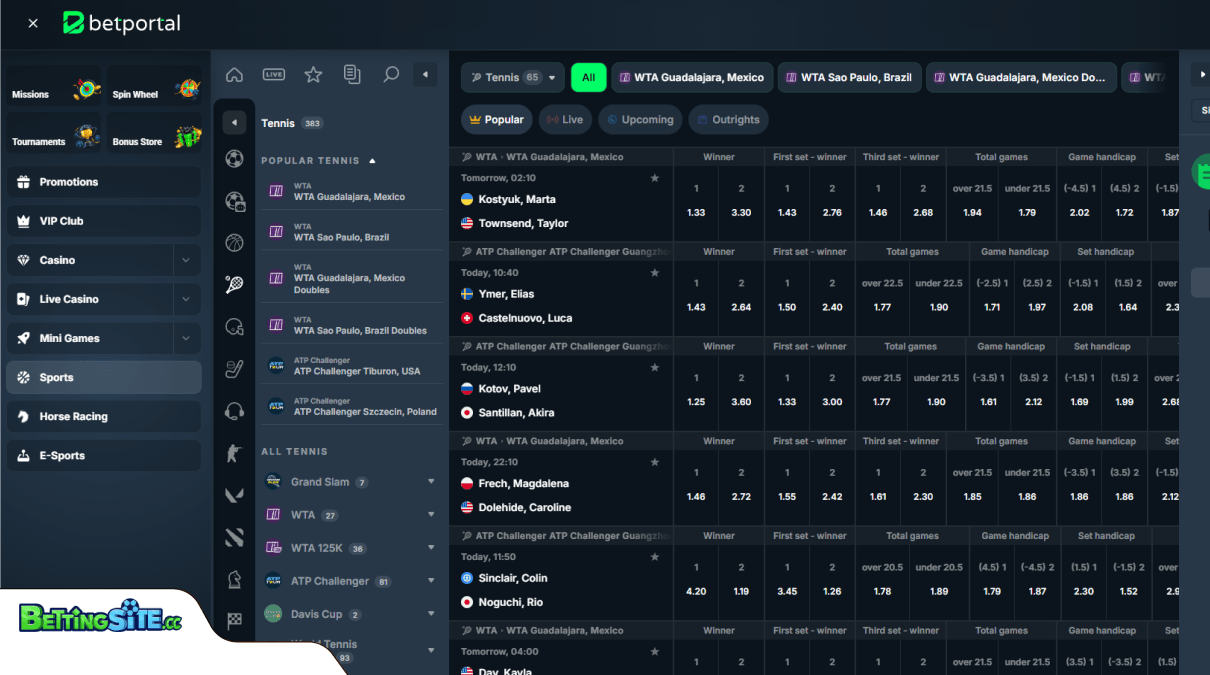1210x675 pixels.
Task: Select the basketball sport icon
Action: coord(235,243)
